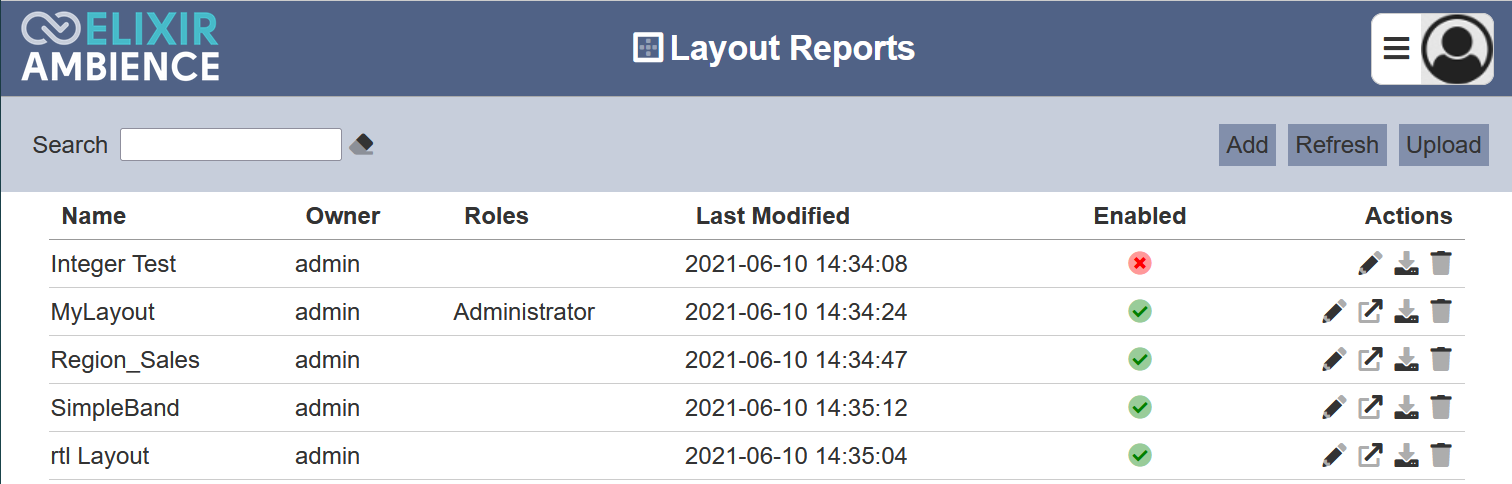1512x484 pixels.
Task: Toggle Region_Sales enabled checkmark
Action: (x=1140, y=359)
